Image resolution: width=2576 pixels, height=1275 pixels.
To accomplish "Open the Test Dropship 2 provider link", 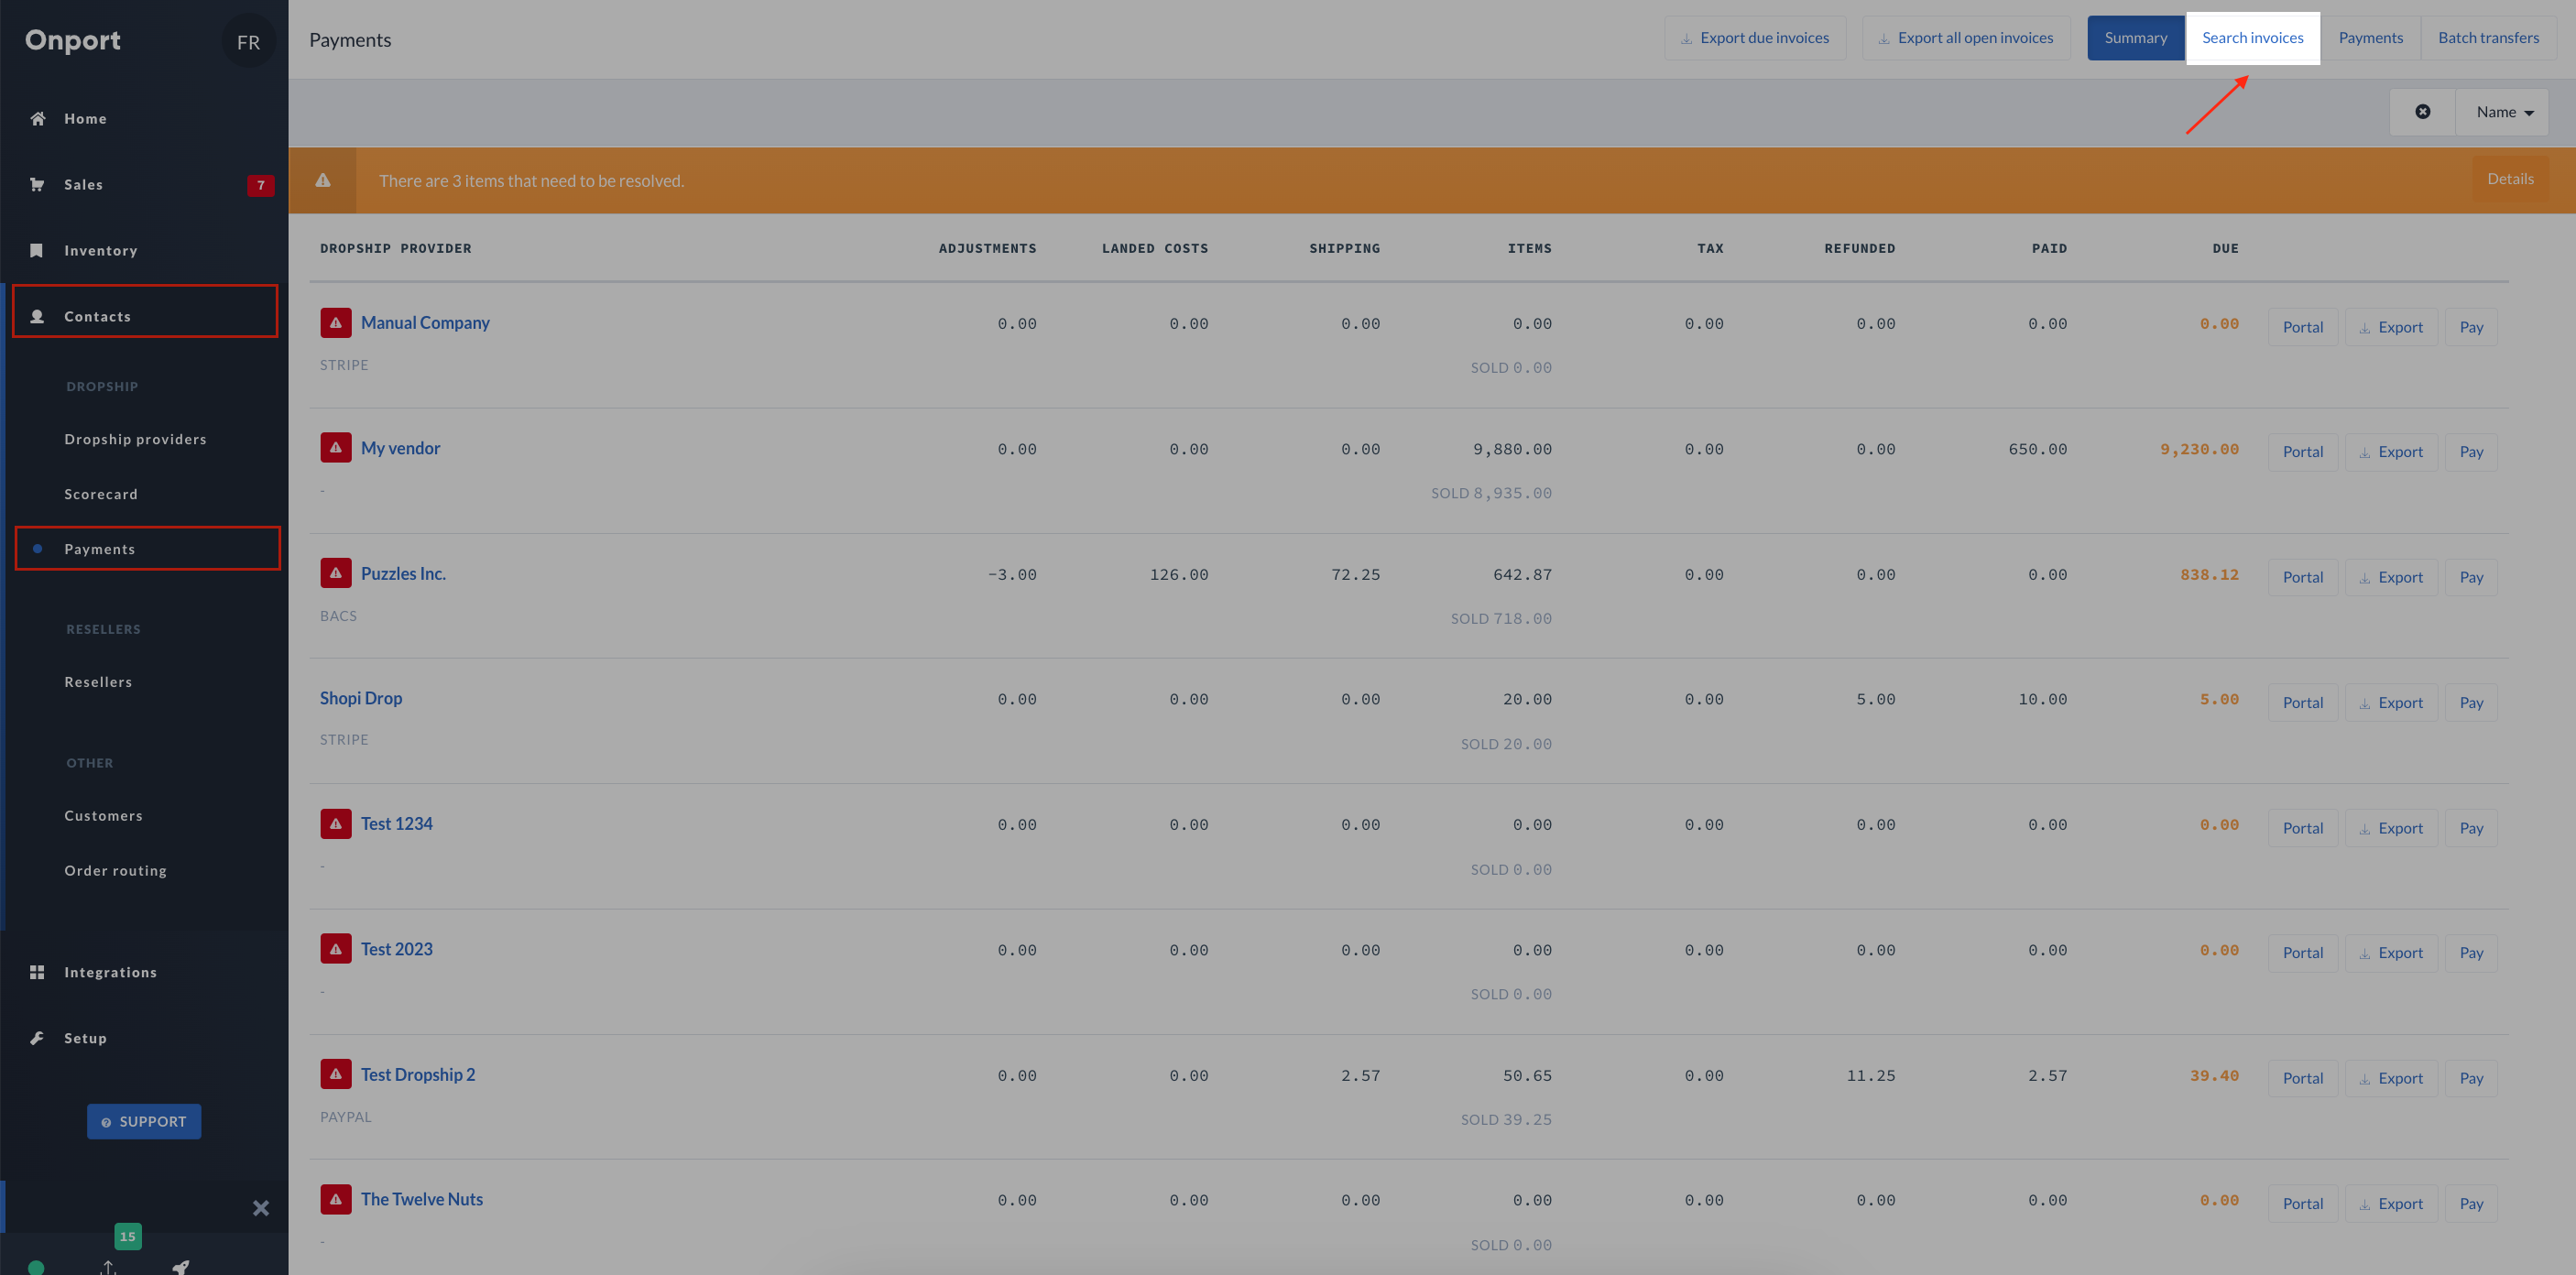I will [418, 1074].
